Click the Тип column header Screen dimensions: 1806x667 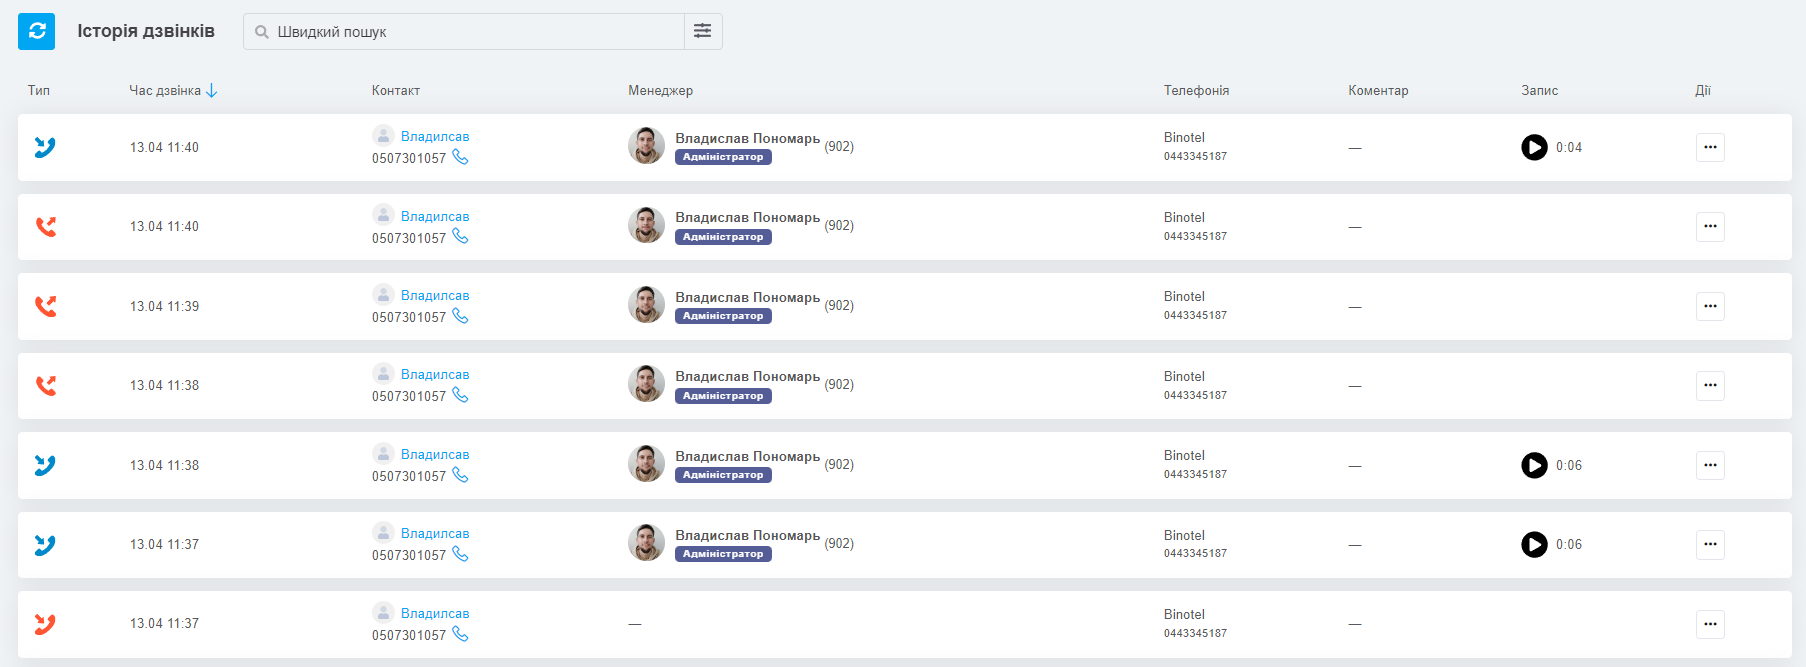click(x=39, y=91)
